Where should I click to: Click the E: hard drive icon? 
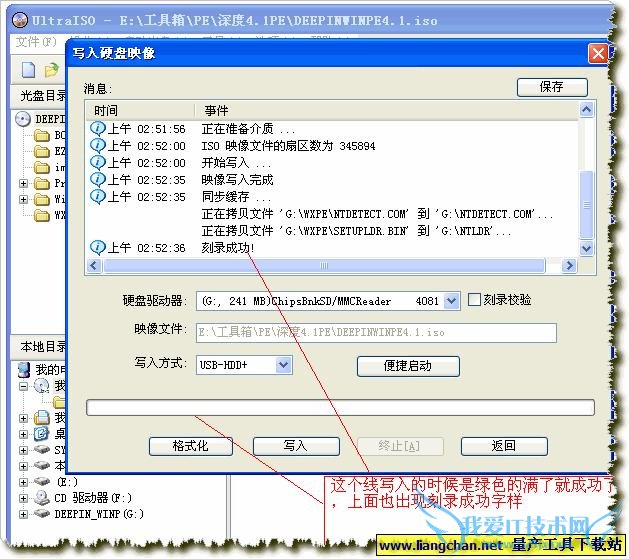[41, 481]
